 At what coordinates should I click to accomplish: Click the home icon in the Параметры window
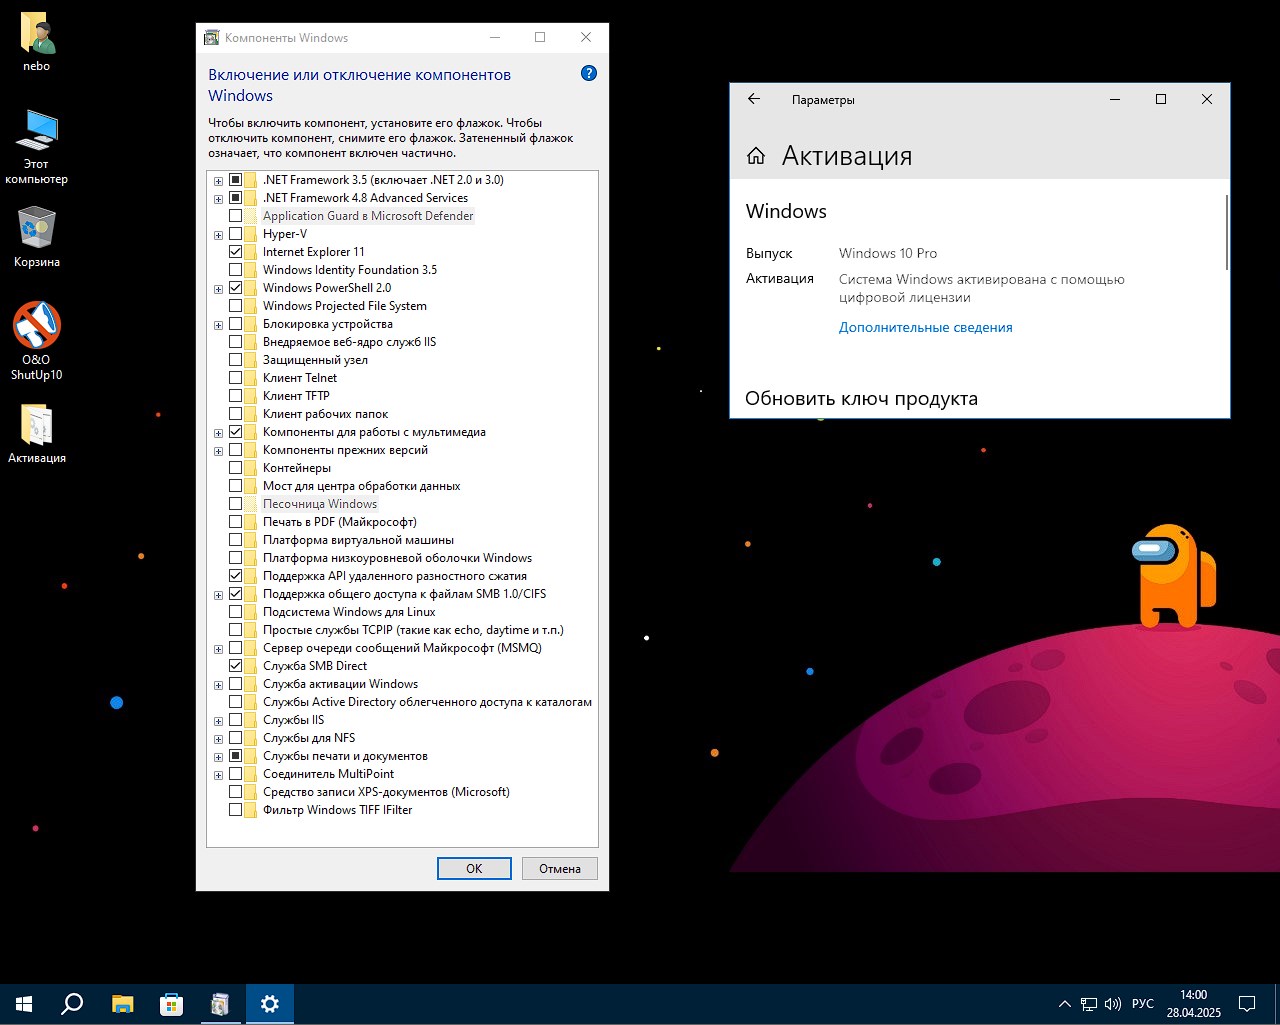pyautogui.click(x=756, y=156)
